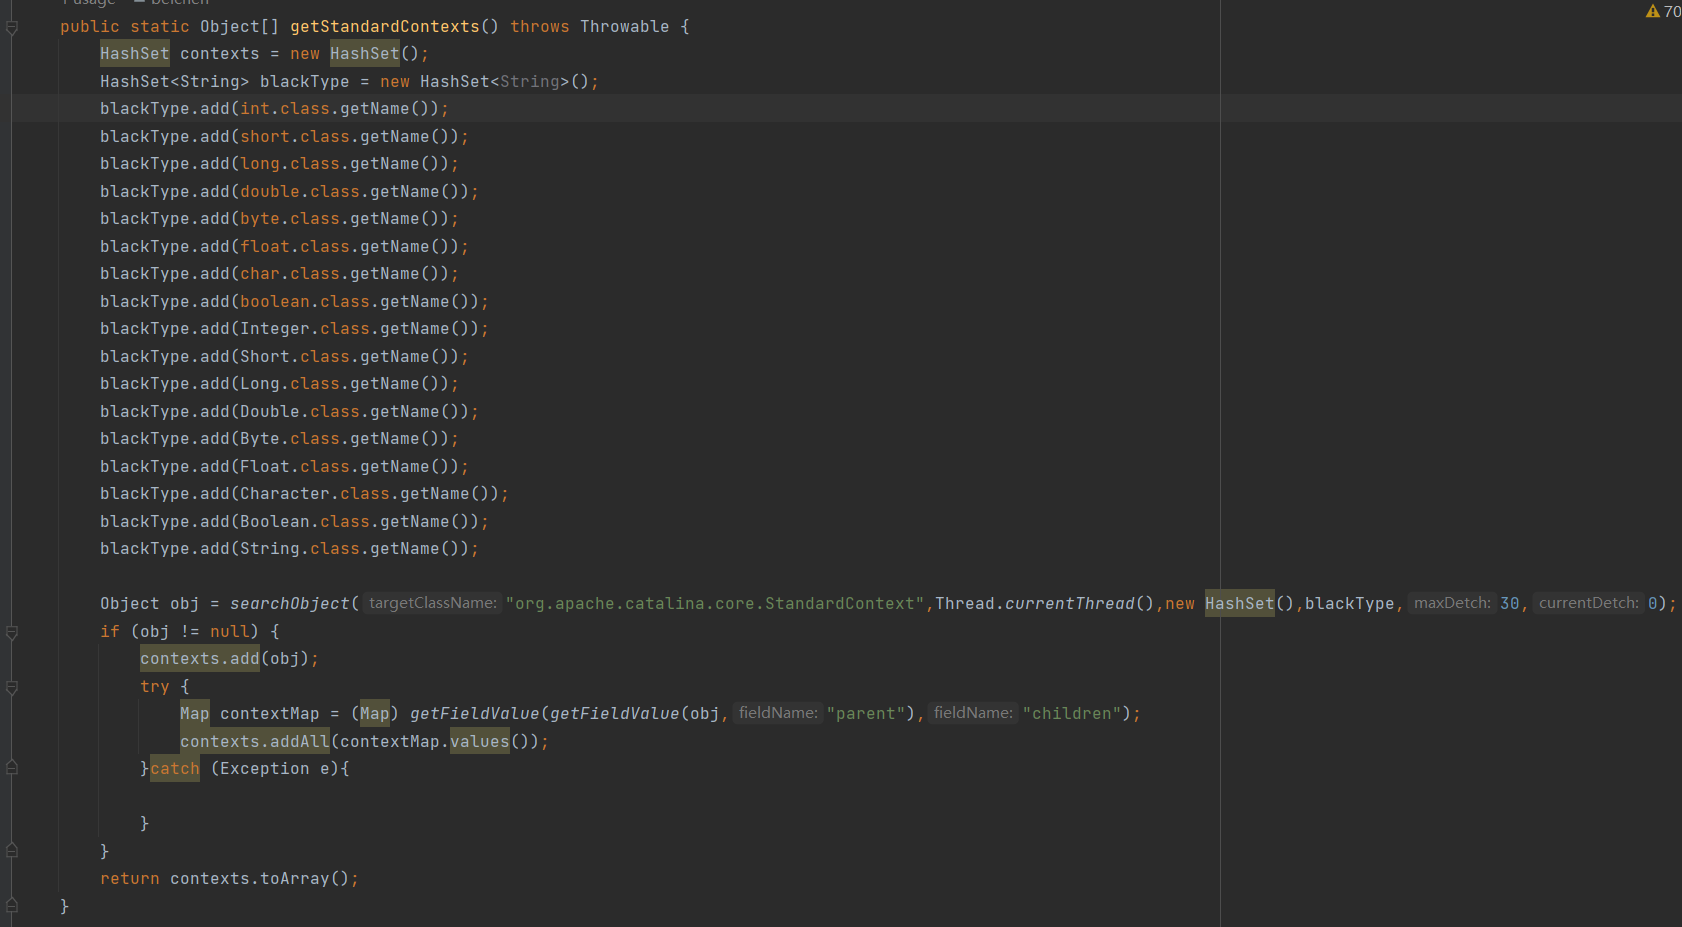This screenshot has width=1682, height=927.
Task: Click the return keyword
Action: (130, 879)
